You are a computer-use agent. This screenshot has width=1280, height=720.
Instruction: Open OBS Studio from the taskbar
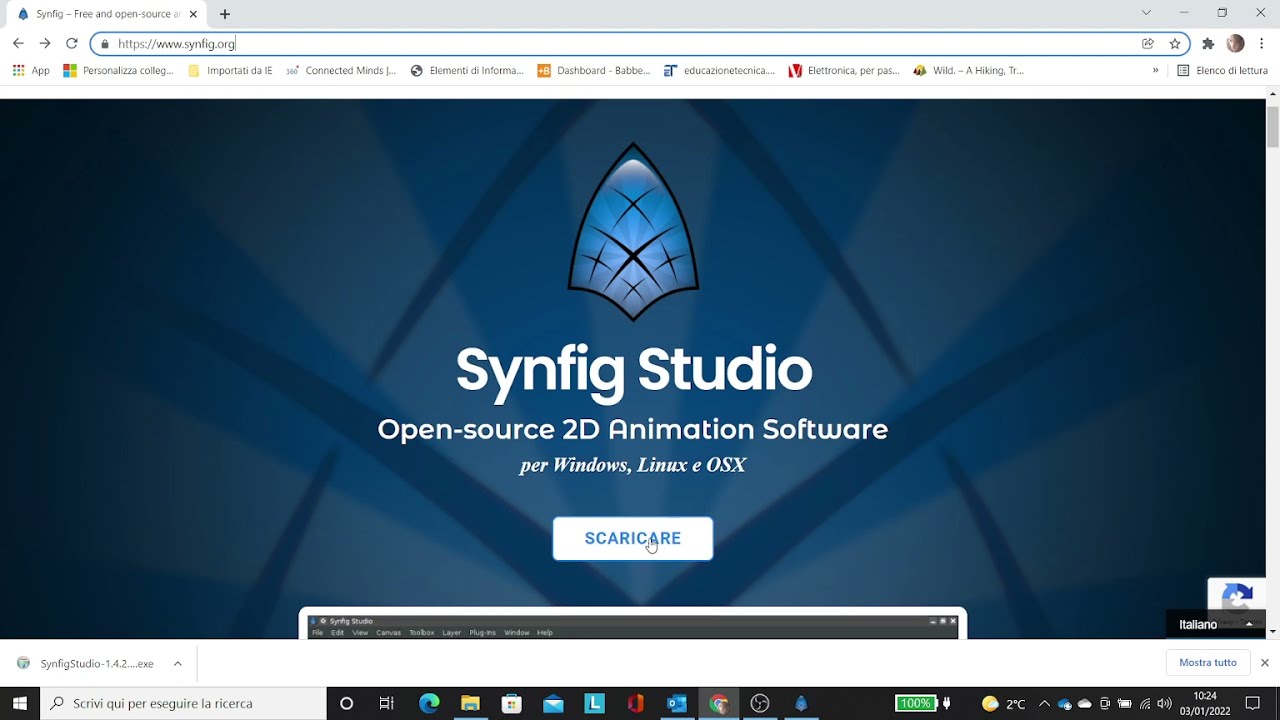[760, 703]
